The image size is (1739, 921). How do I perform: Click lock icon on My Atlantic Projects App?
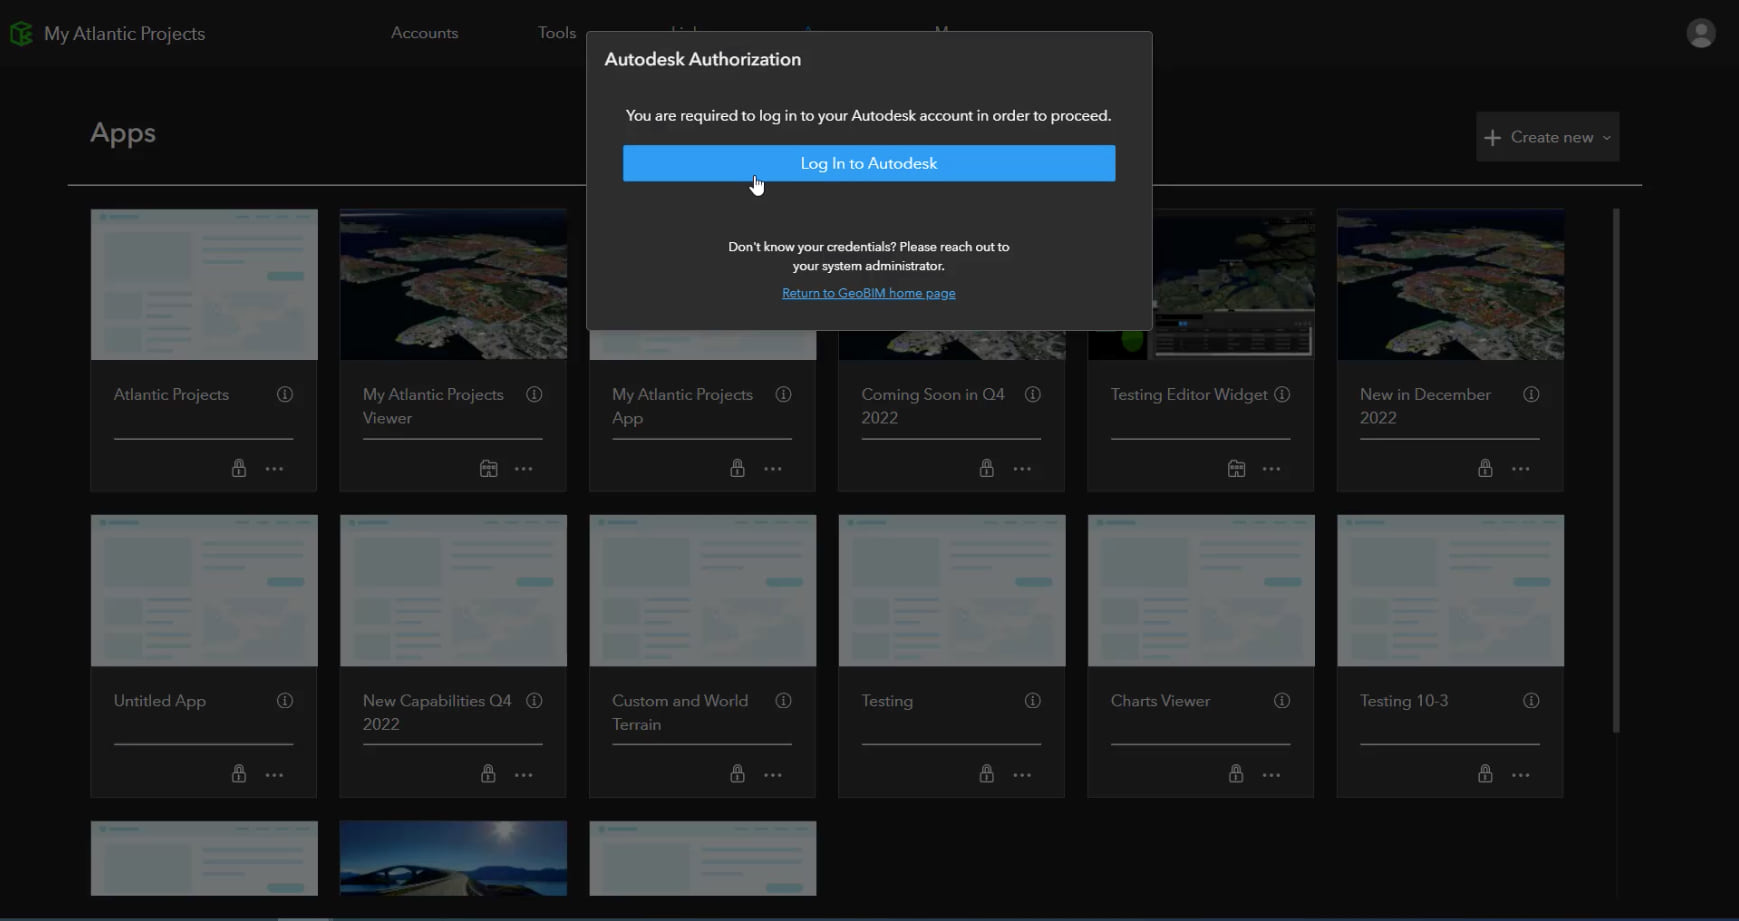(x=737, y=468)
